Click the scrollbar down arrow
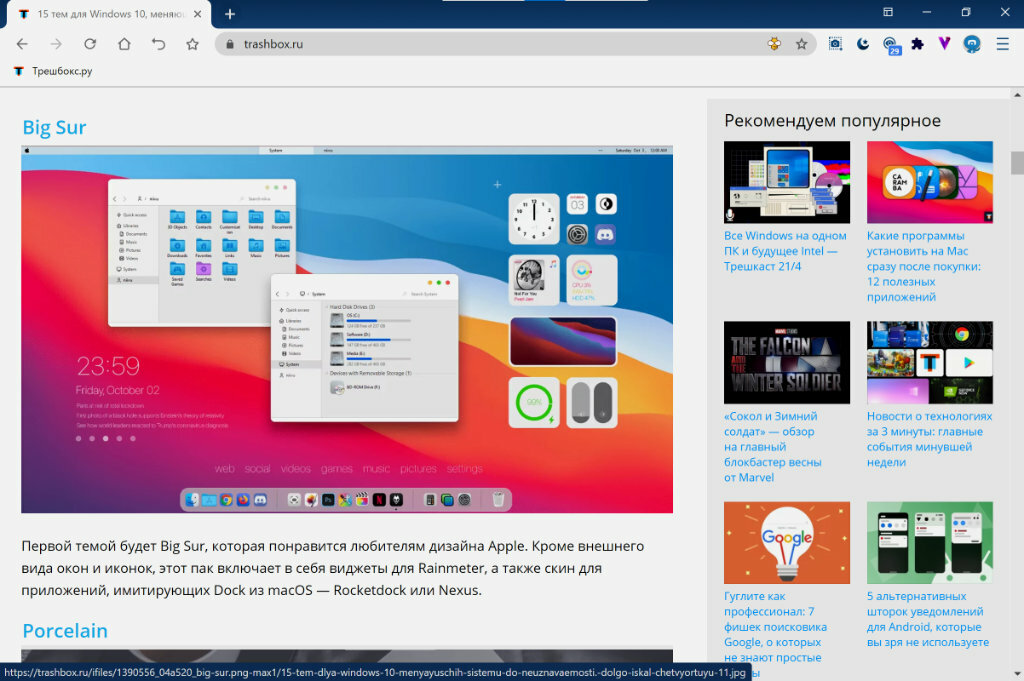 tap(1017, 673)
